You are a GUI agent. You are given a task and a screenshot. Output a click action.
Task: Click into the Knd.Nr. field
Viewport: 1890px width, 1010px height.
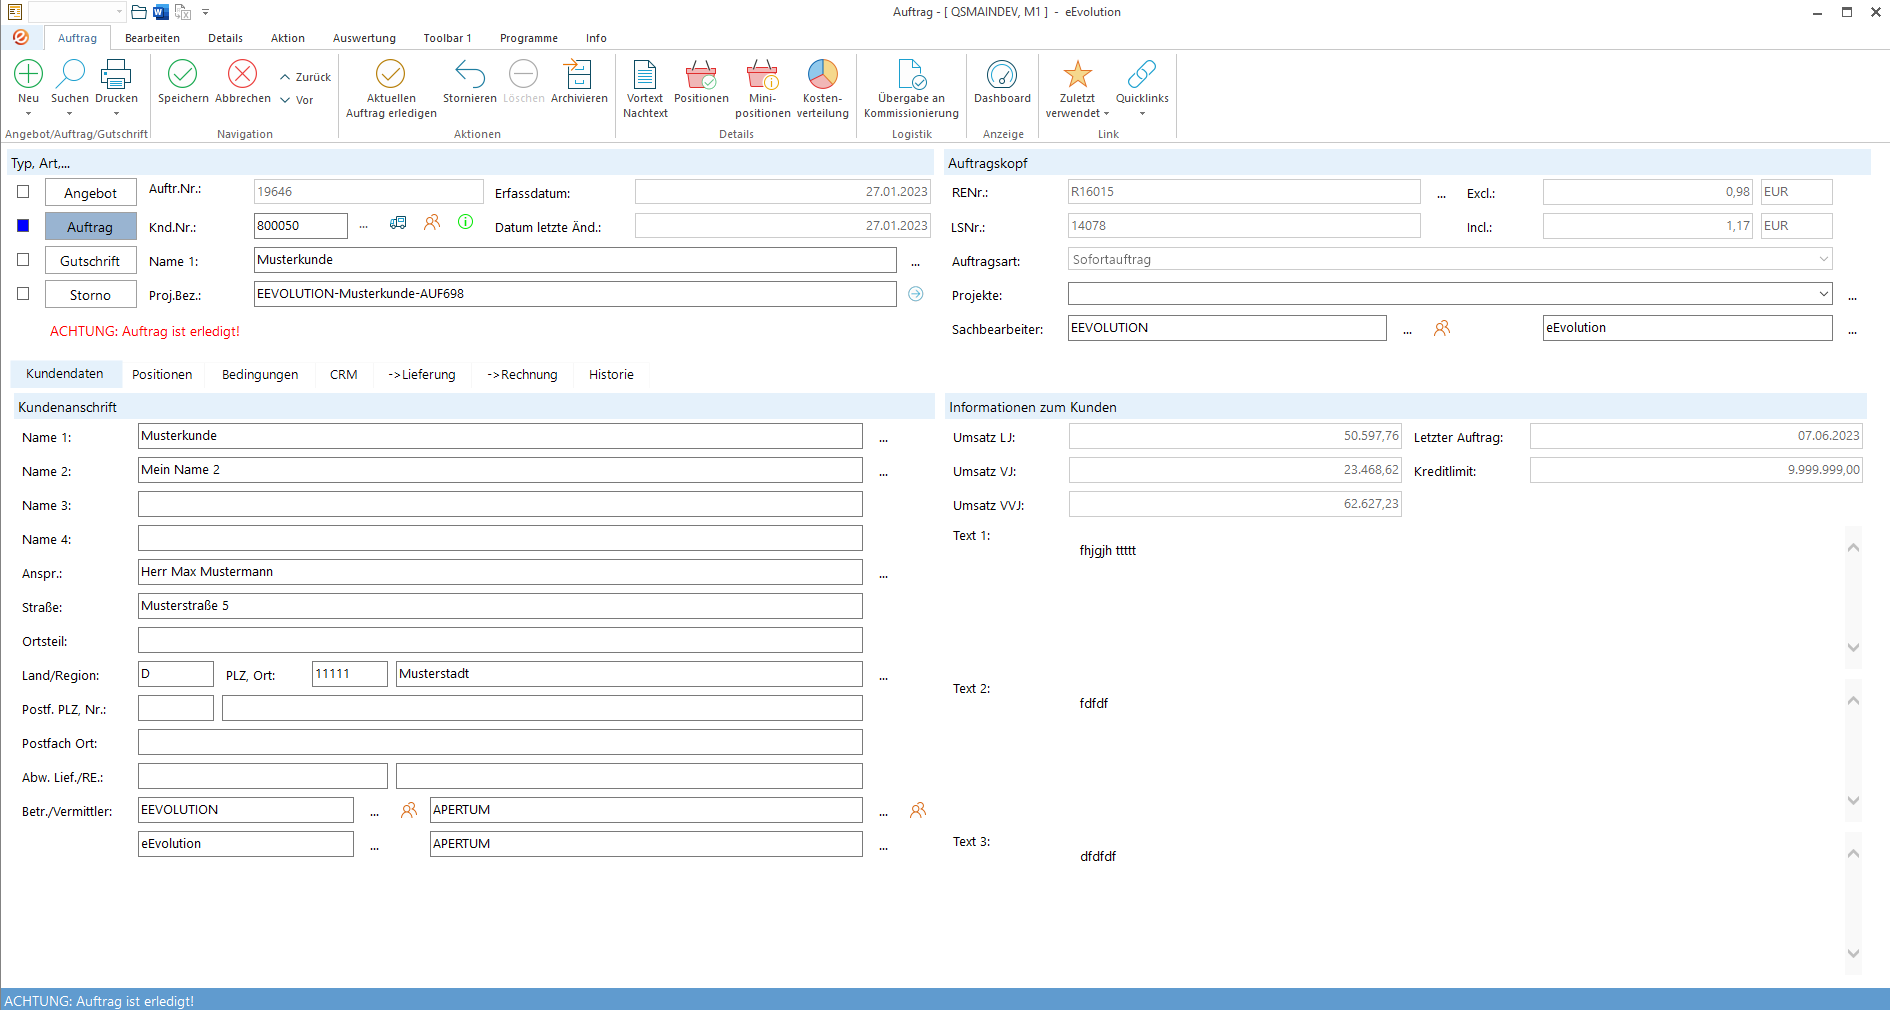click(x=301, y=226)
